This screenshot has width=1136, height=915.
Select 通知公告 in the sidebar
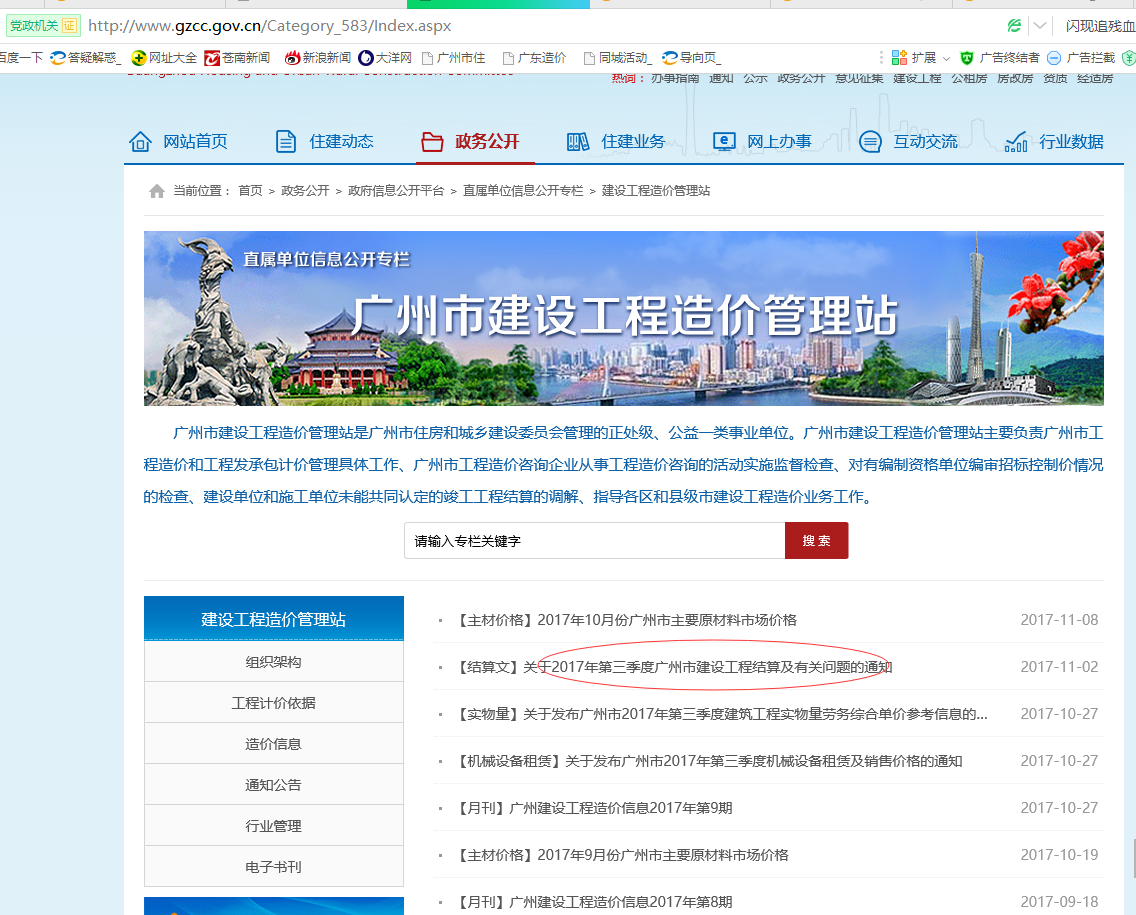point(274,785)
